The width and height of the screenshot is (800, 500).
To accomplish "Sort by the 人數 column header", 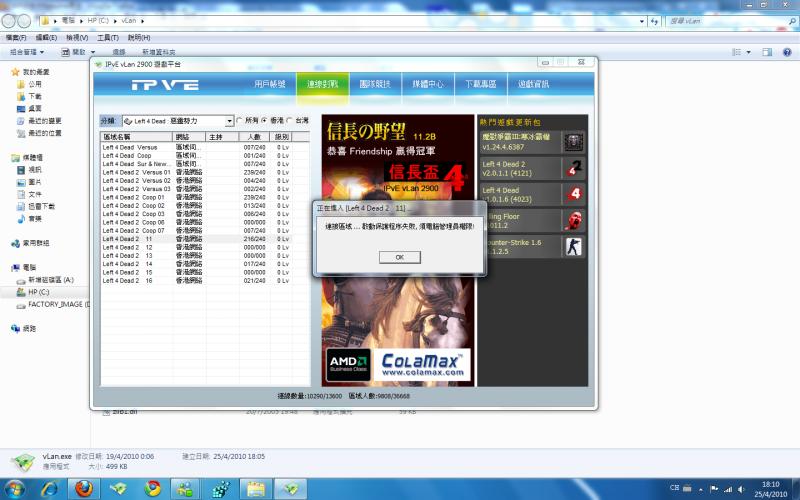I will tap(255, 137).
